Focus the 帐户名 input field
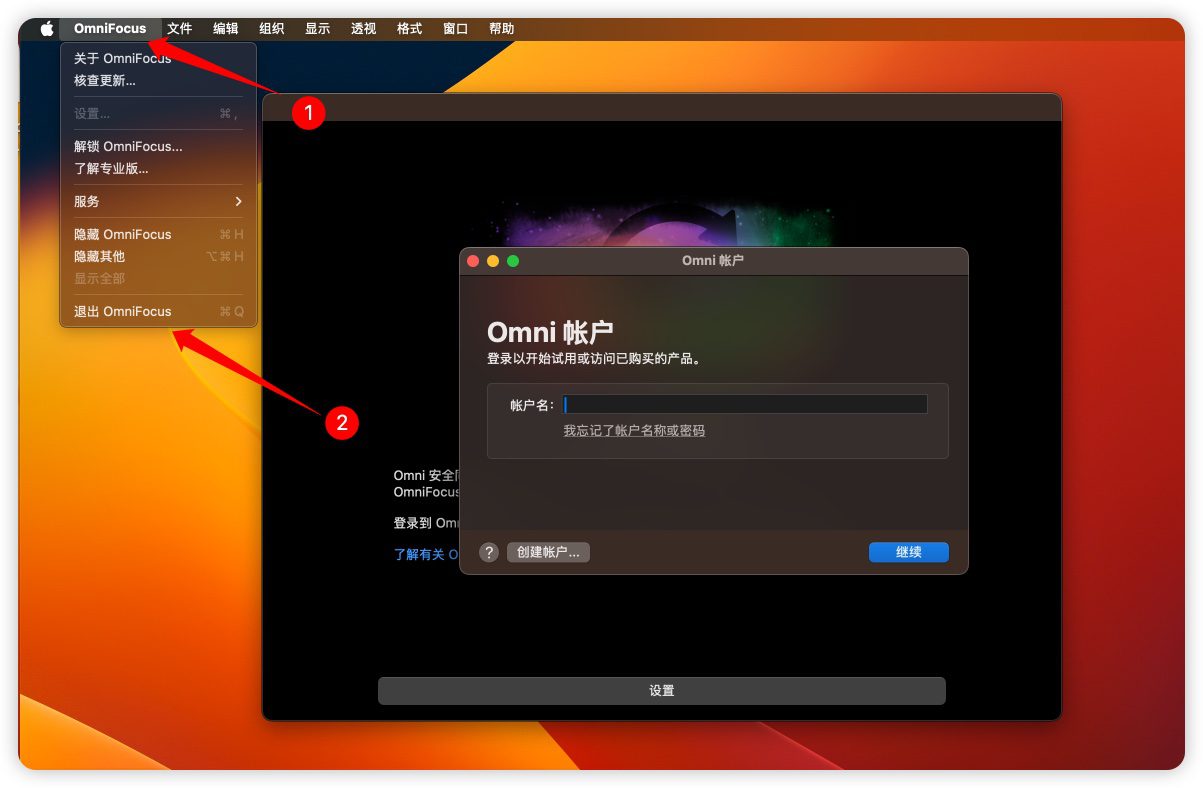 point(745,405)
